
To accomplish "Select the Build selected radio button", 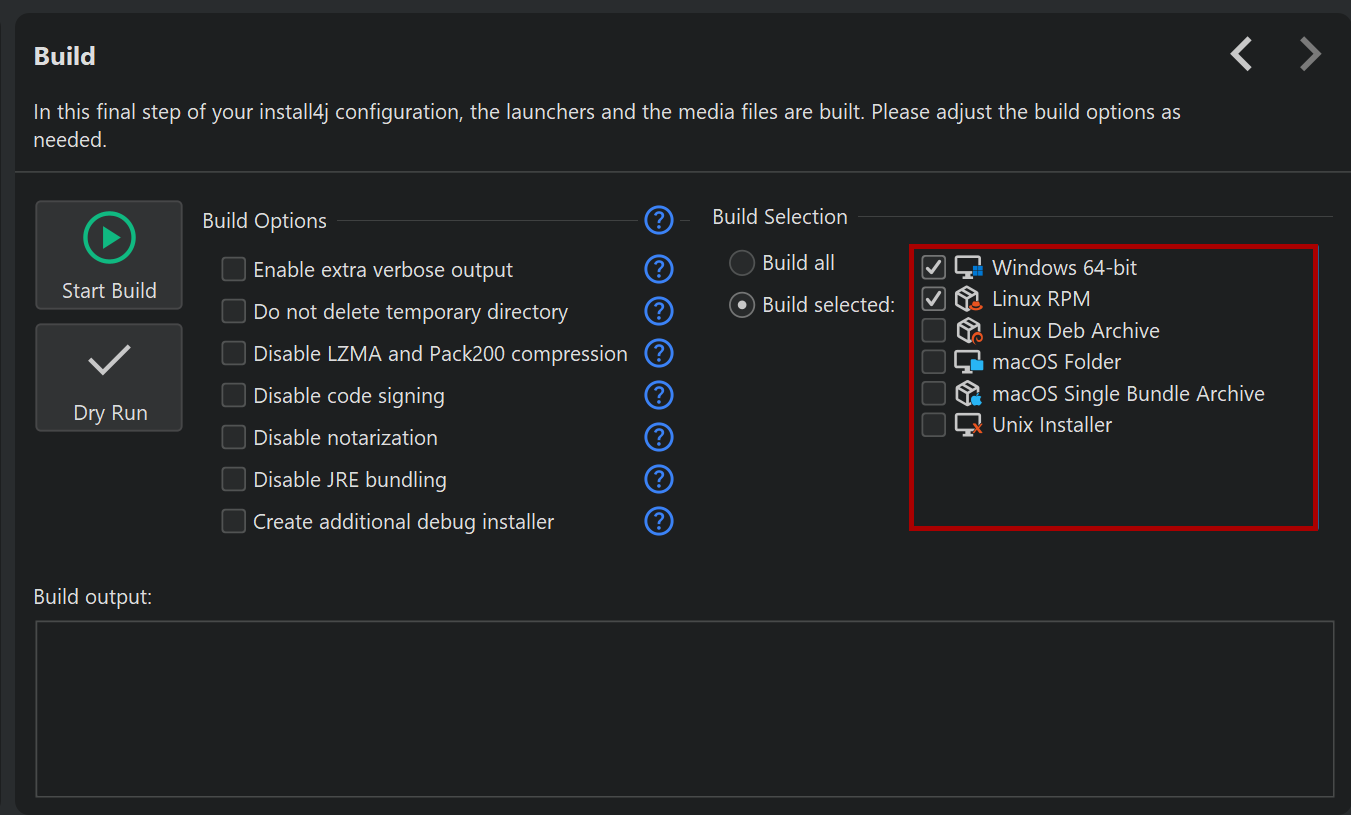I will pyautogui.click(x=742, y=305).
